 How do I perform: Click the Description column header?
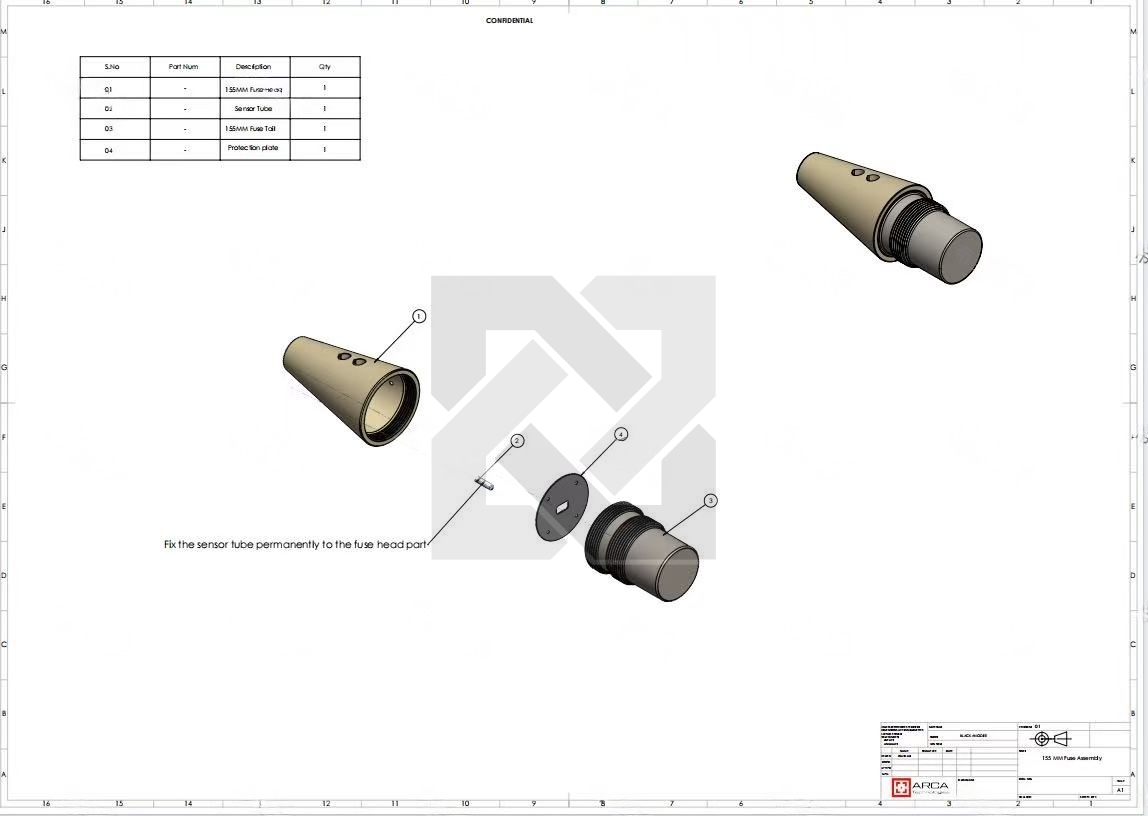point(254,67)
